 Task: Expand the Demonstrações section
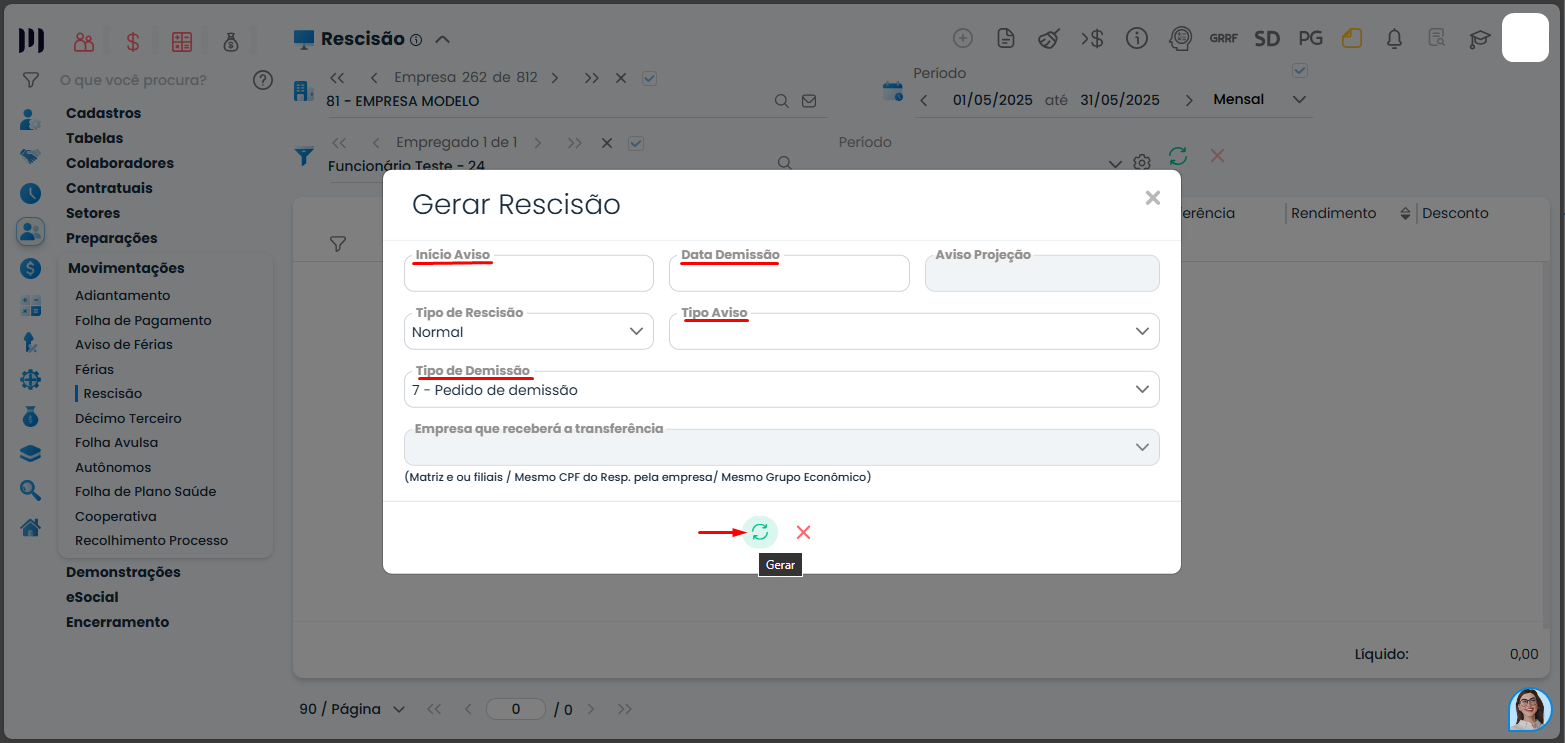click(123, 572)
